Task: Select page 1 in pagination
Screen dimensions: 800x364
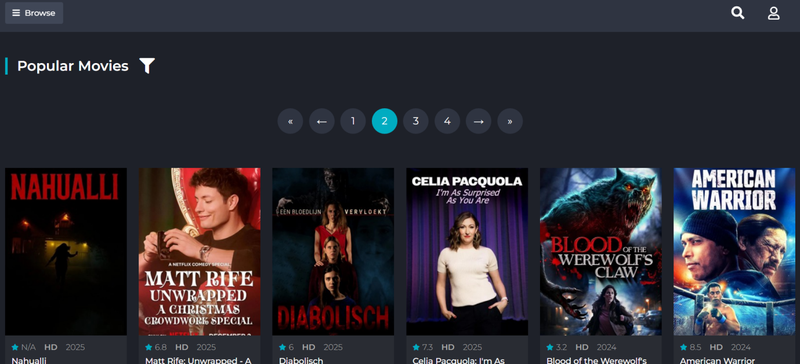Action: 353,121
